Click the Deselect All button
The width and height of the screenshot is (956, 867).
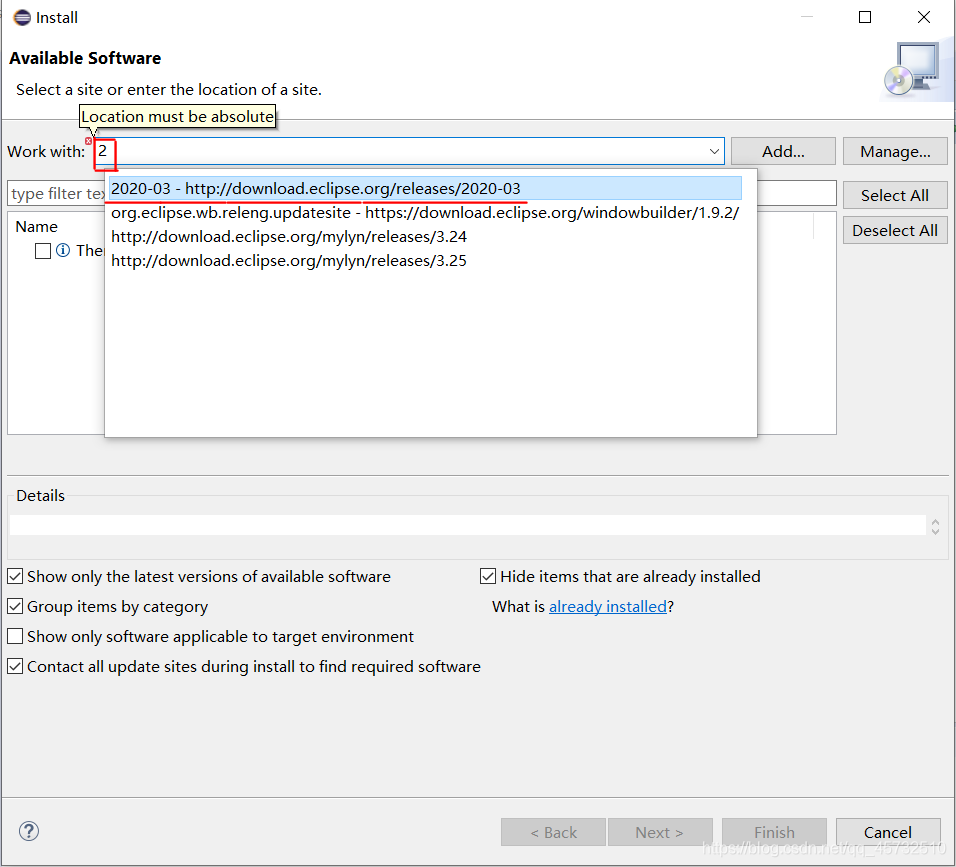click(x=895, y=230)
